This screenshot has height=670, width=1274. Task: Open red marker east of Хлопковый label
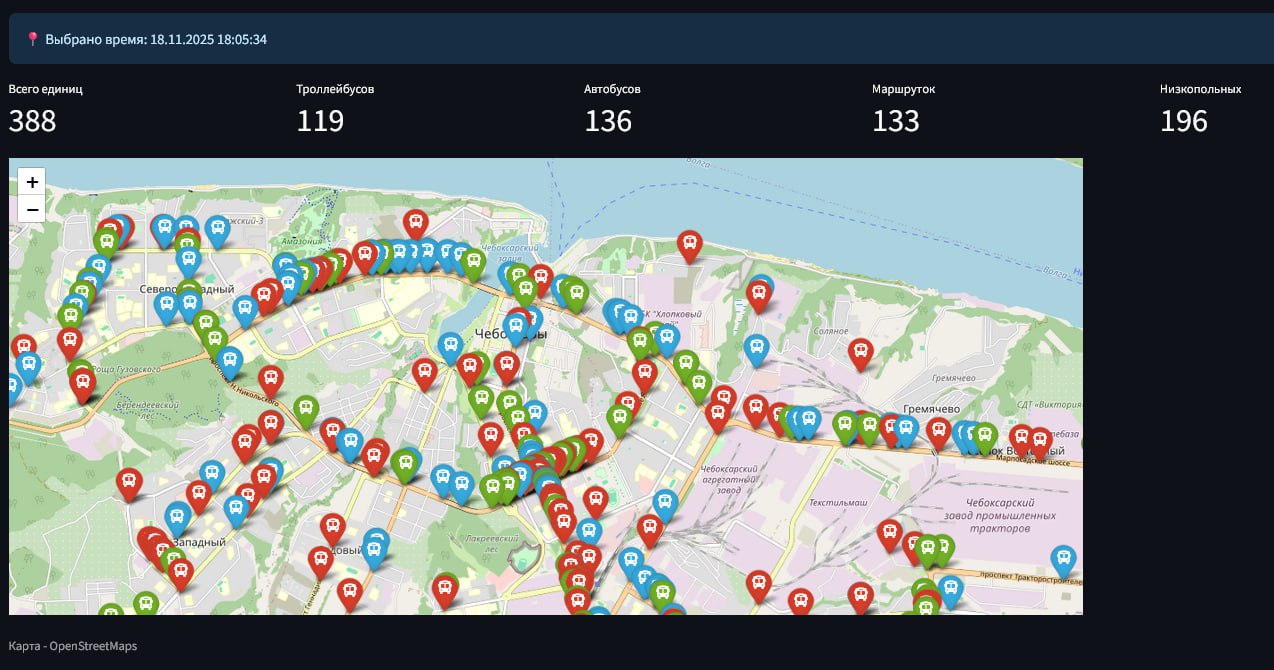coord(758,293)
